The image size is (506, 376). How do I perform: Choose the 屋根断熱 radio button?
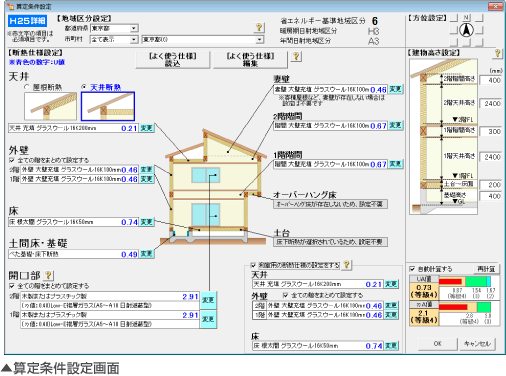tap(27, 87)
